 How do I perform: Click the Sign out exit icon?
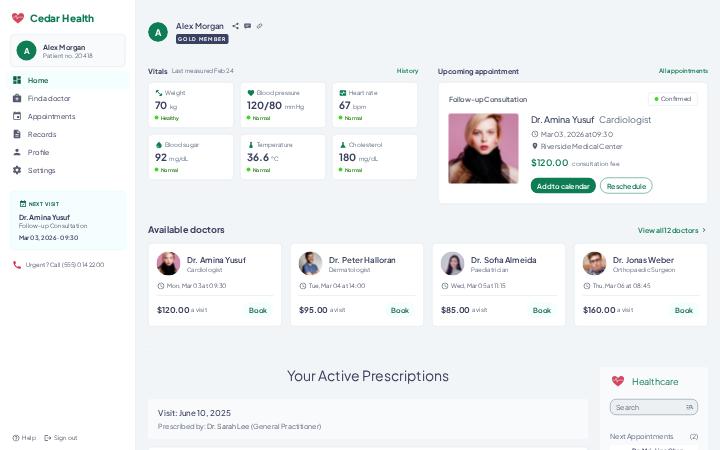coord(47,438)
